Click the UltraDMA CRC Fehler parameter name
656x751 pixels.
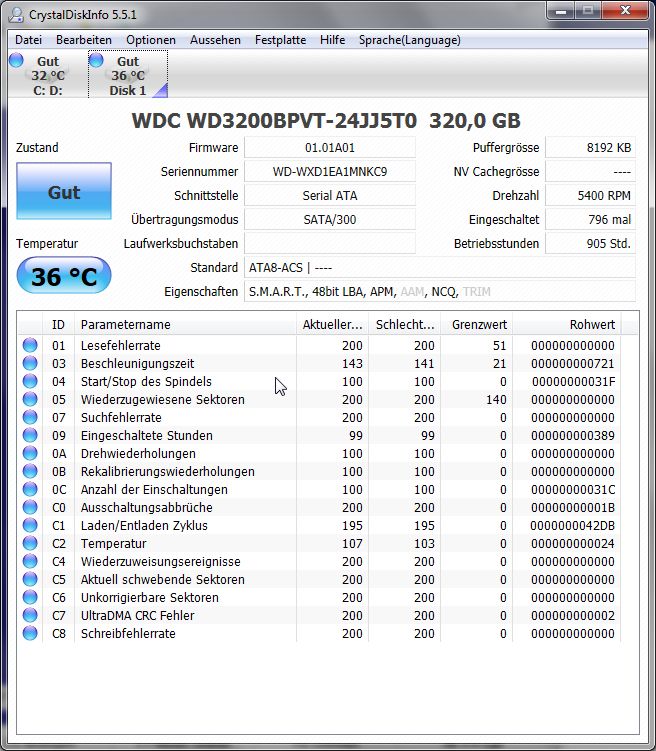tap(137, 615)
